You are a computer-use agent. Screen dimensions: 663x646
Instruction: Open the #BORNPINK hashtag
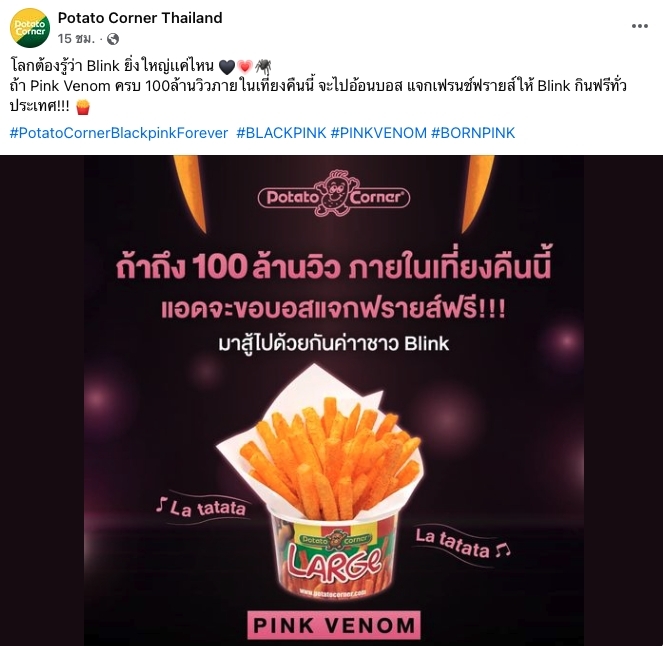[x=473, y=133]
